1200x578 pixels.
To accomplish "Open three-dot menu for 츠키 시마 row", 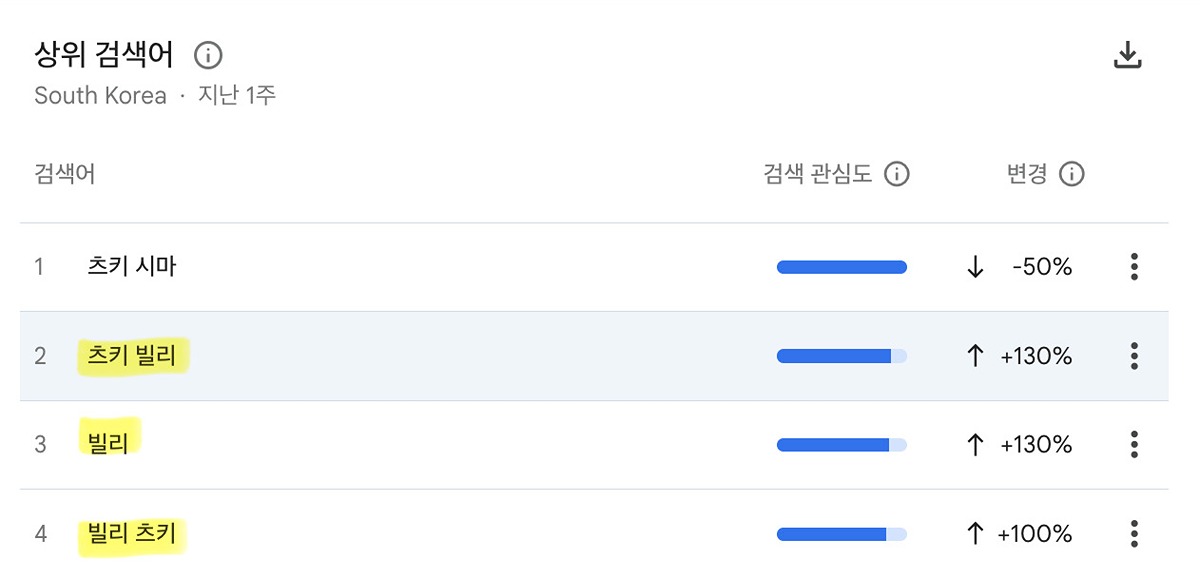I will point(1133,267).
